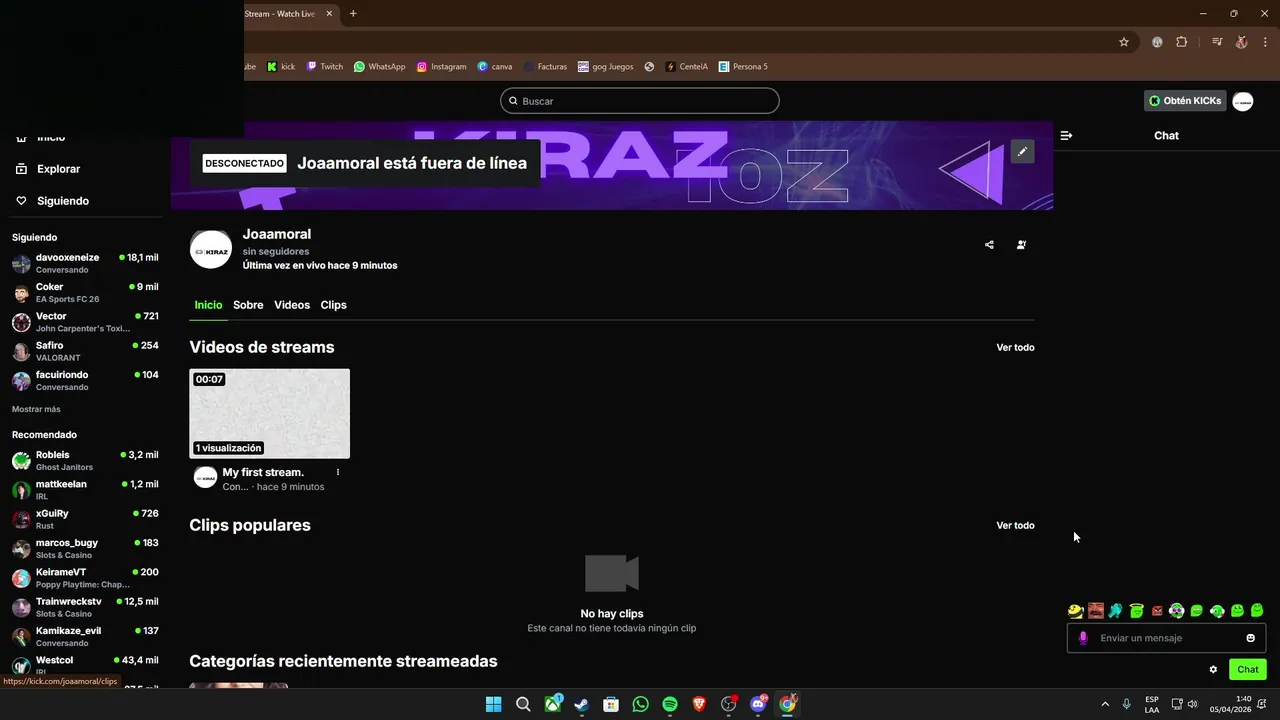Screen dimensions: 1280x720
Task: Open recommended channel mattkeelan
Action: click(x=85, y=490)
